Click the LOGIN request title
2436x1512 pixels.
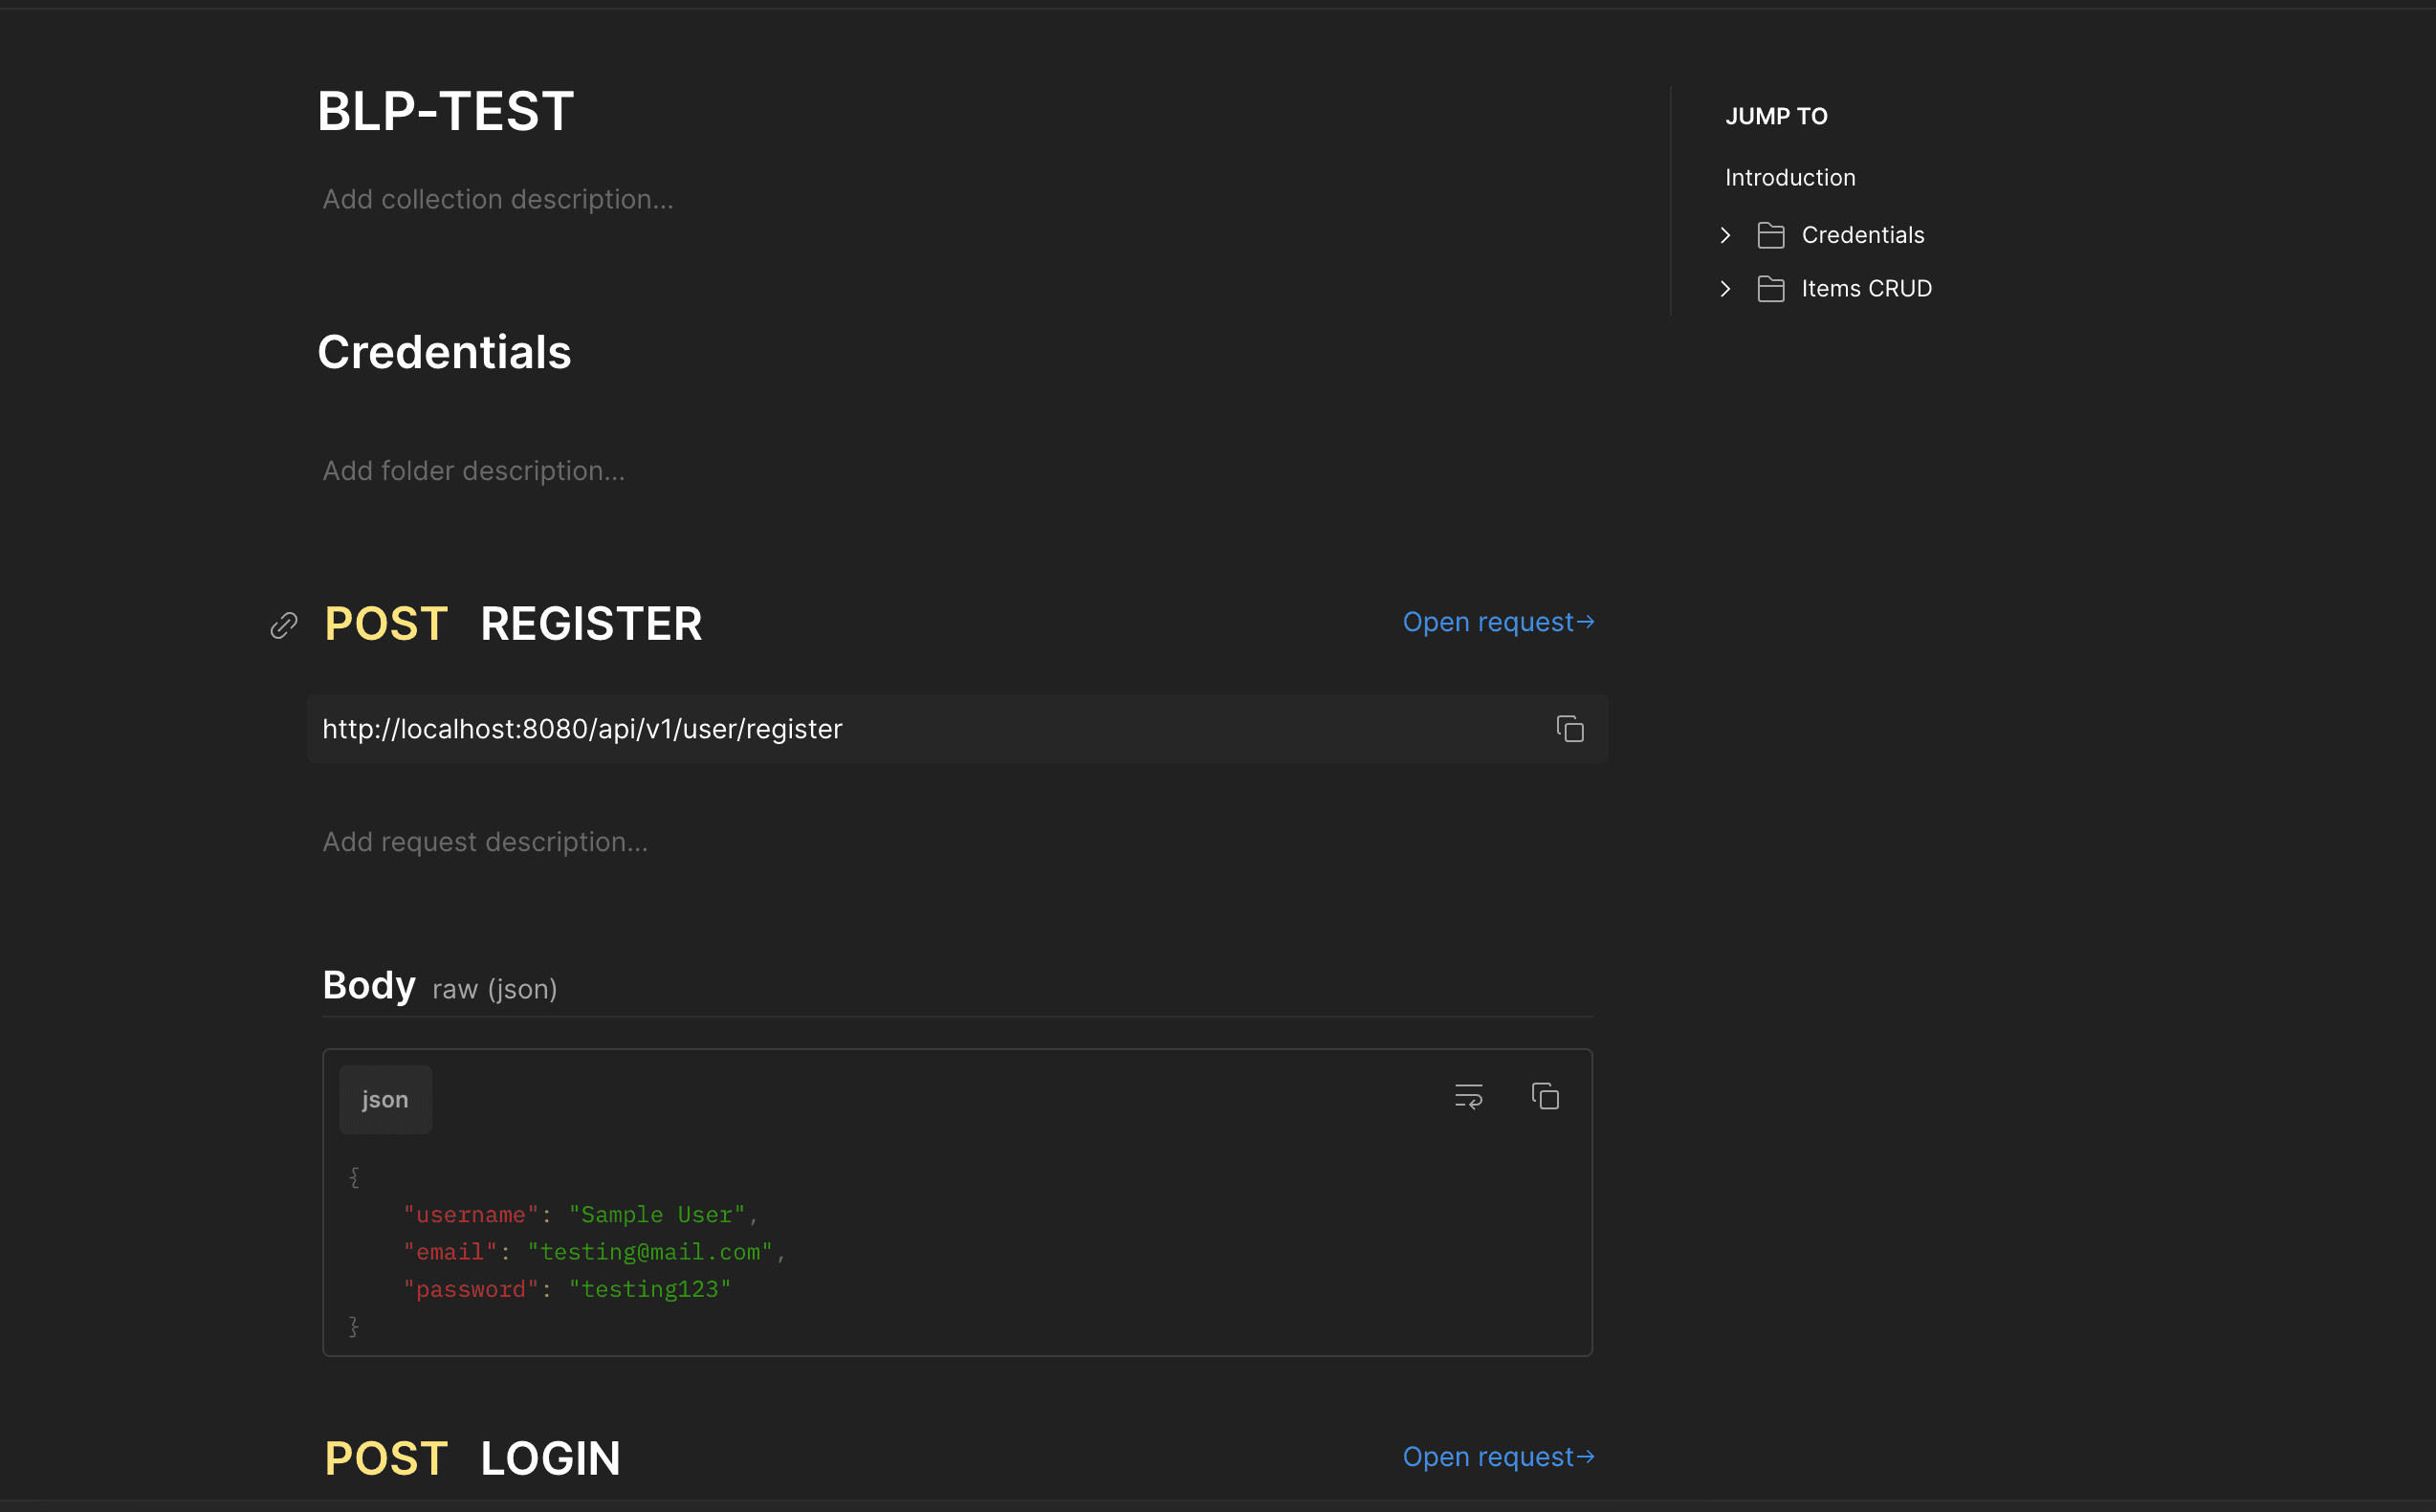point(550,1459)
